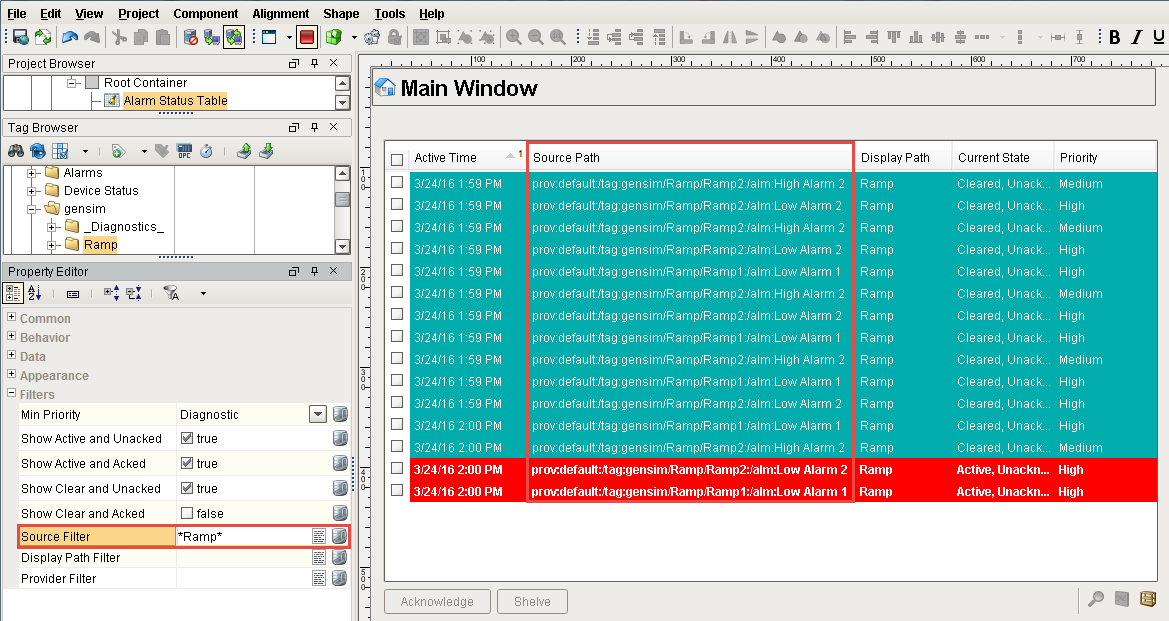
Task: Click the Undo arrow in toolbar
Action: [x=70, y=37]
